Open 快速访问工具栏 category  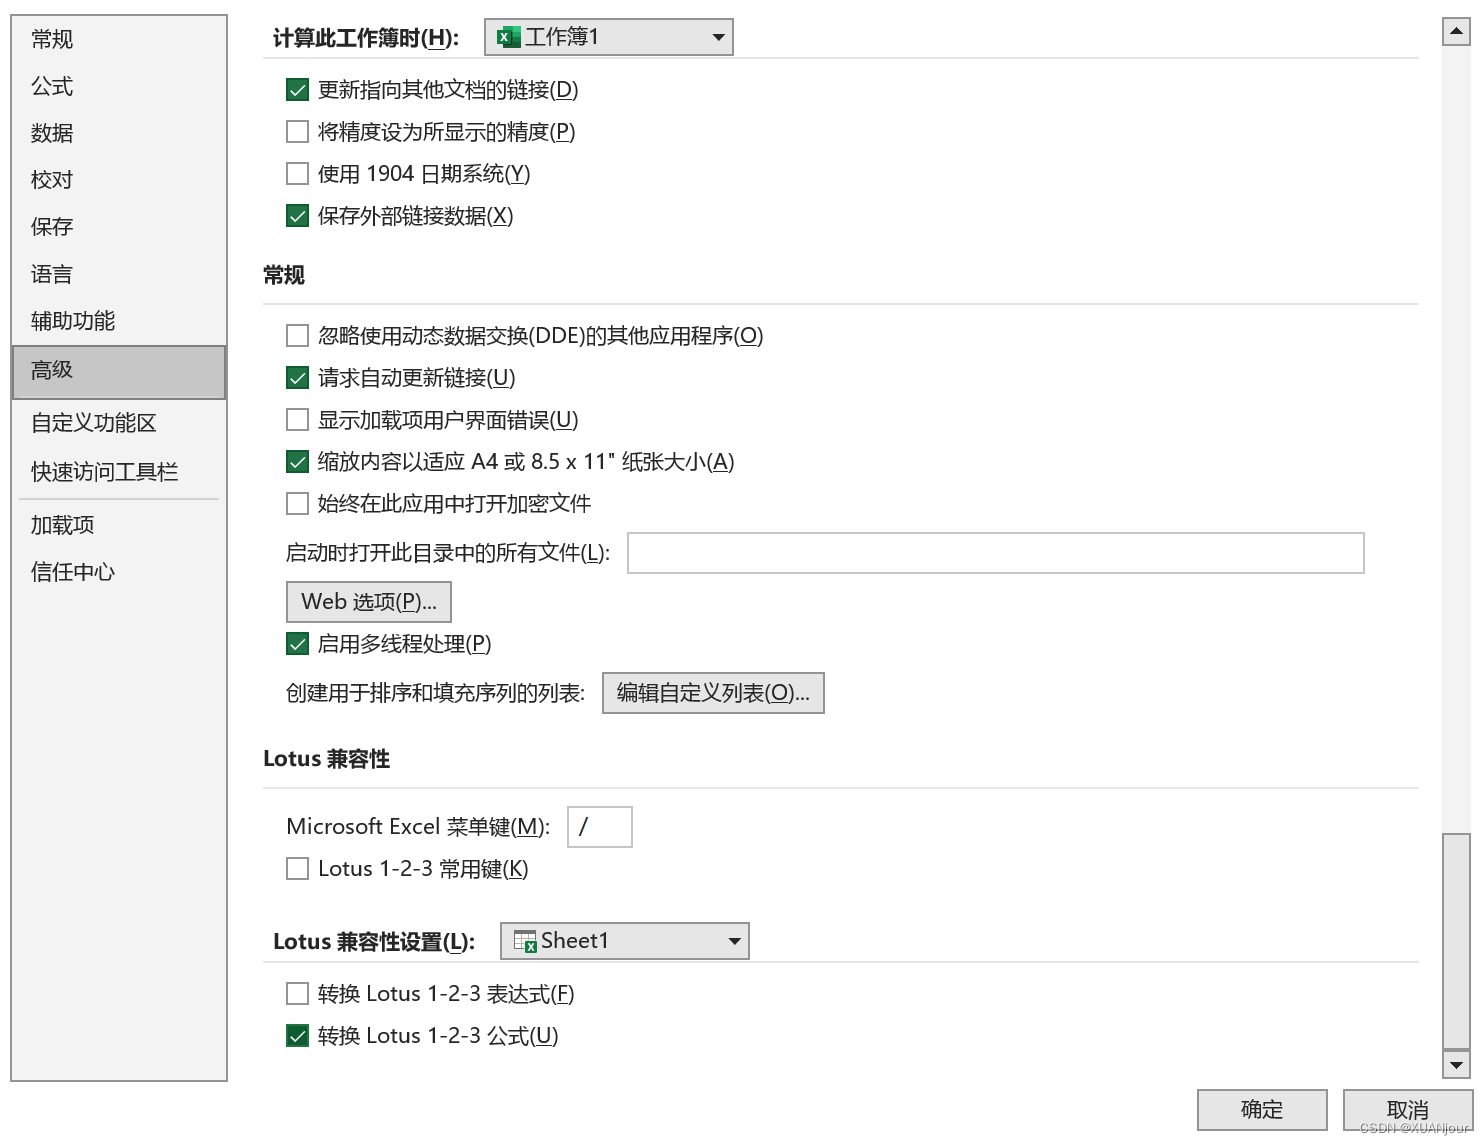119,472
